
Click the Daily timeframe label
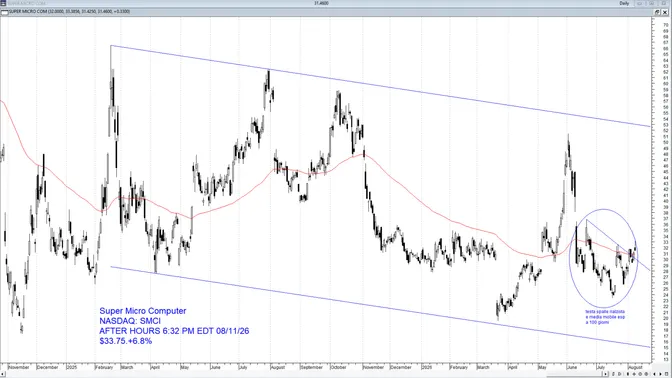[624, 3]
